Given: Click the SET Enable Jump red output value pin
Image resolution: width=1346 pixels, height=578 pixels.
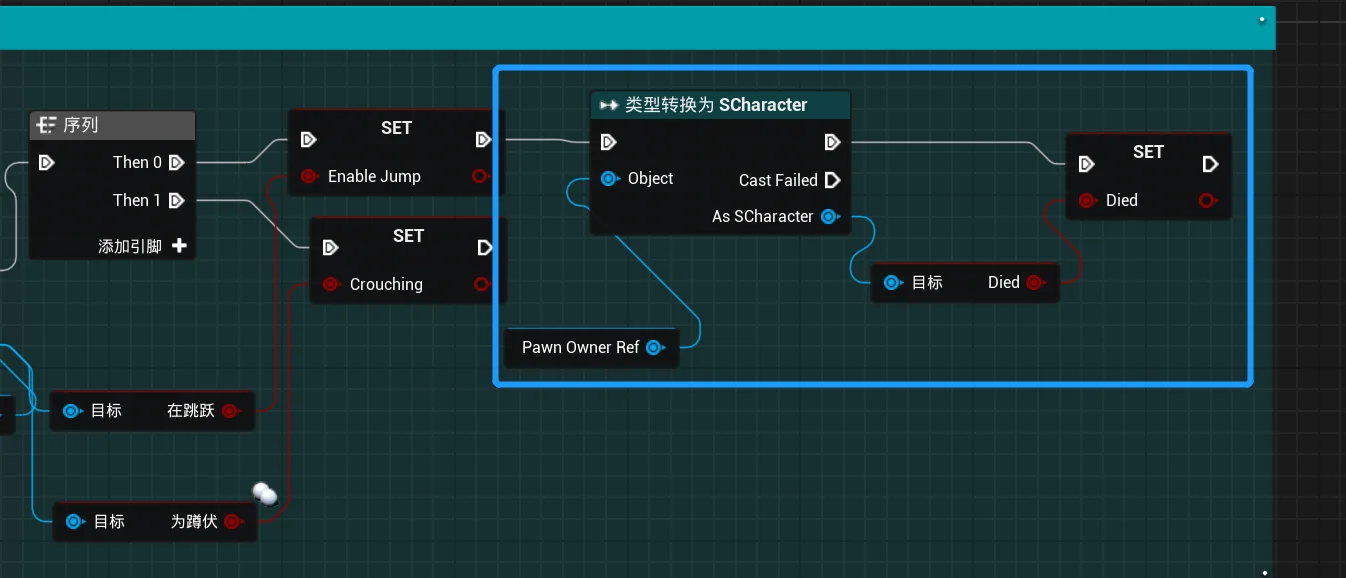Looking at the screenshot, I should [480, 176].
